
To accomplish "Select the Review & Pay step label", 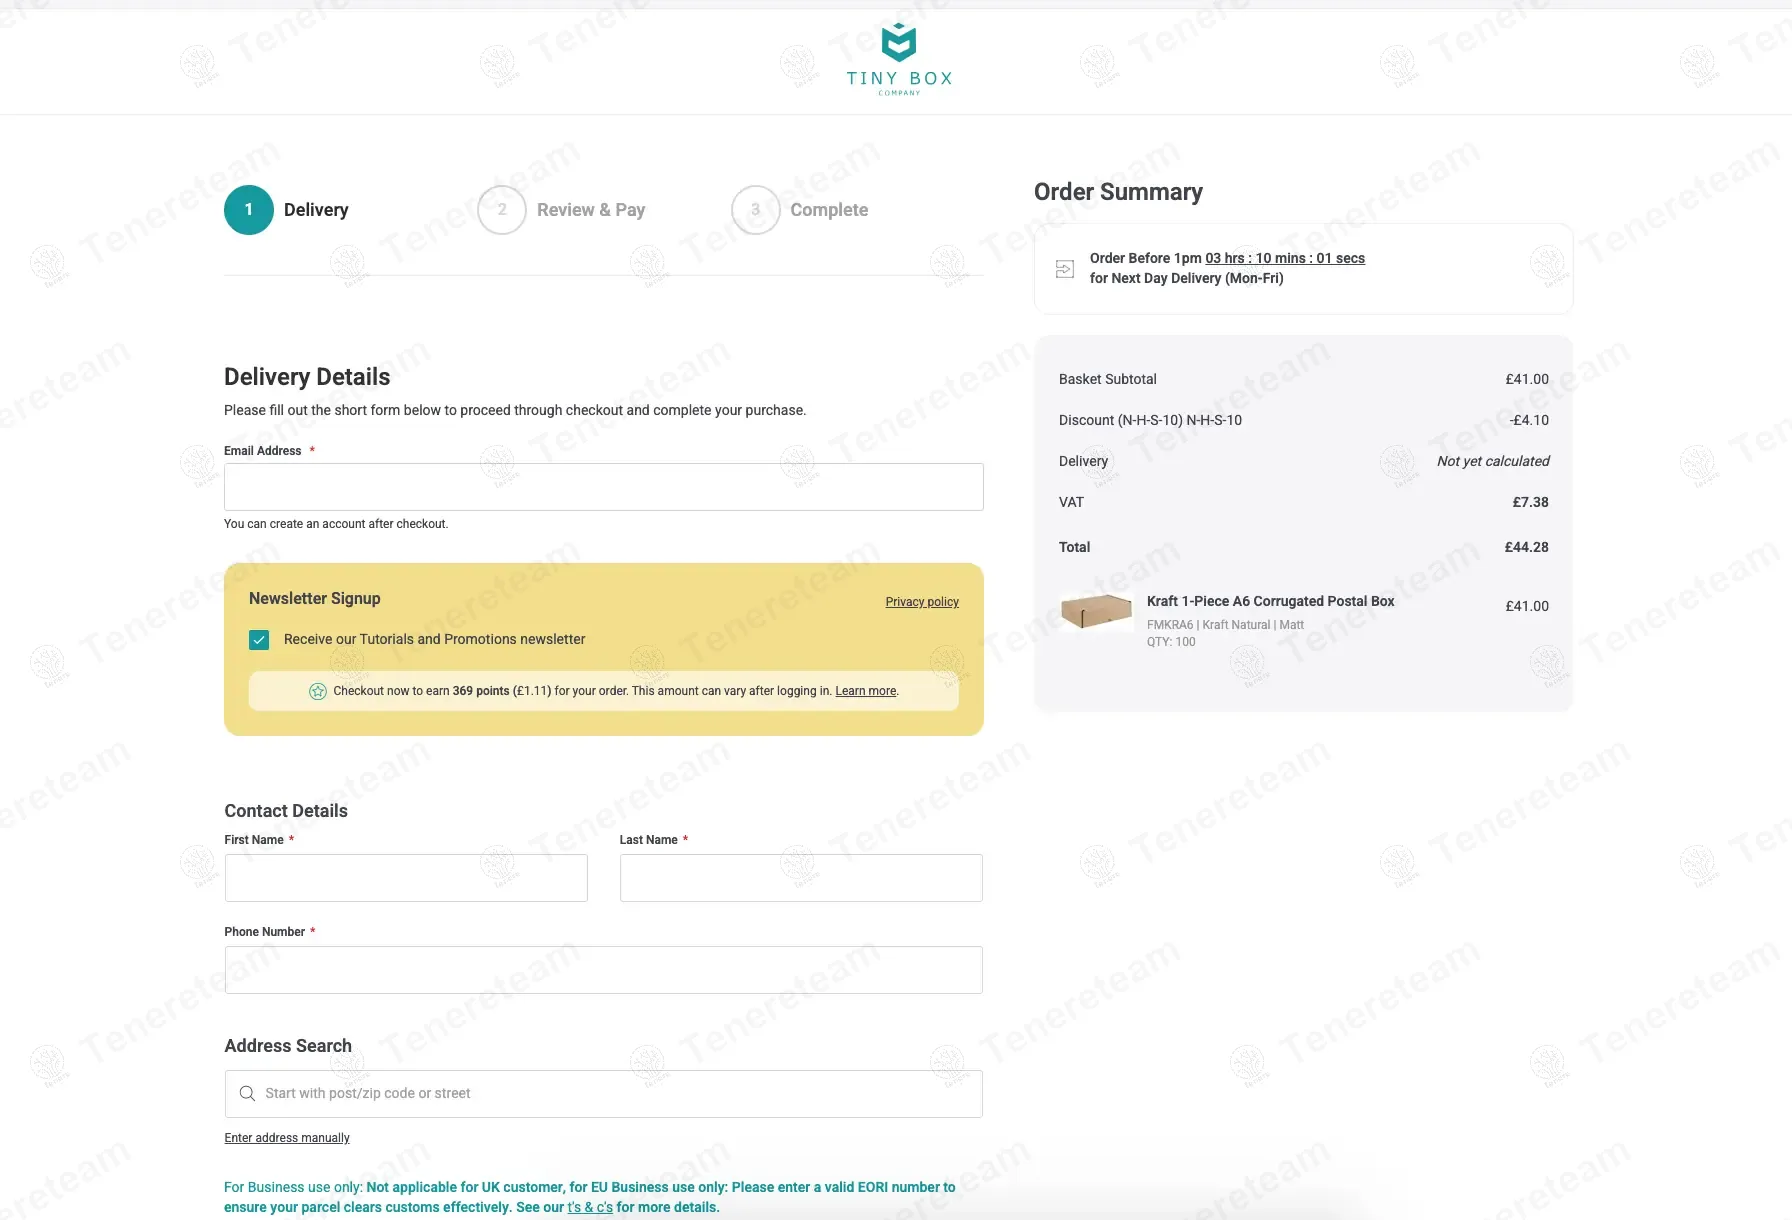I will (x=591, y=210).
